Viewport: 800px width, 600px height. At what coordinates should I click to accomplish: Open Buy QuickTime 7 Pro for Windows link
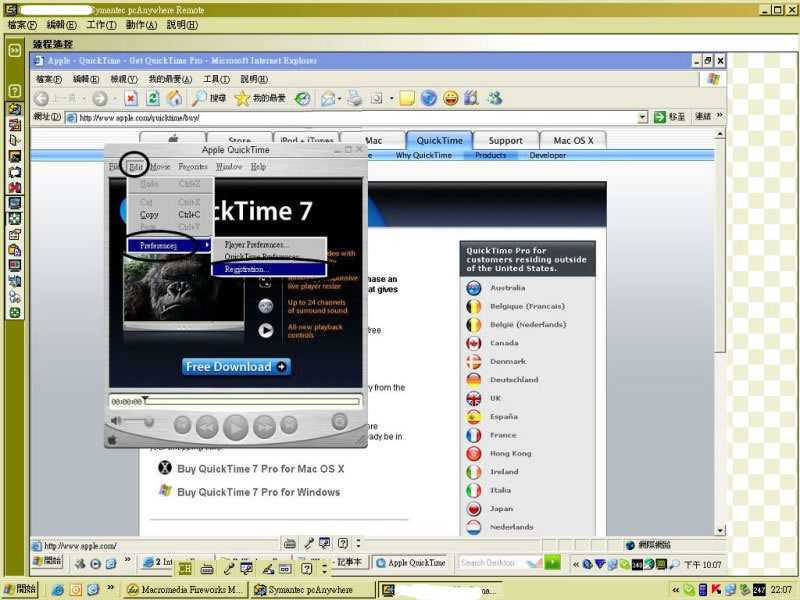258,492
